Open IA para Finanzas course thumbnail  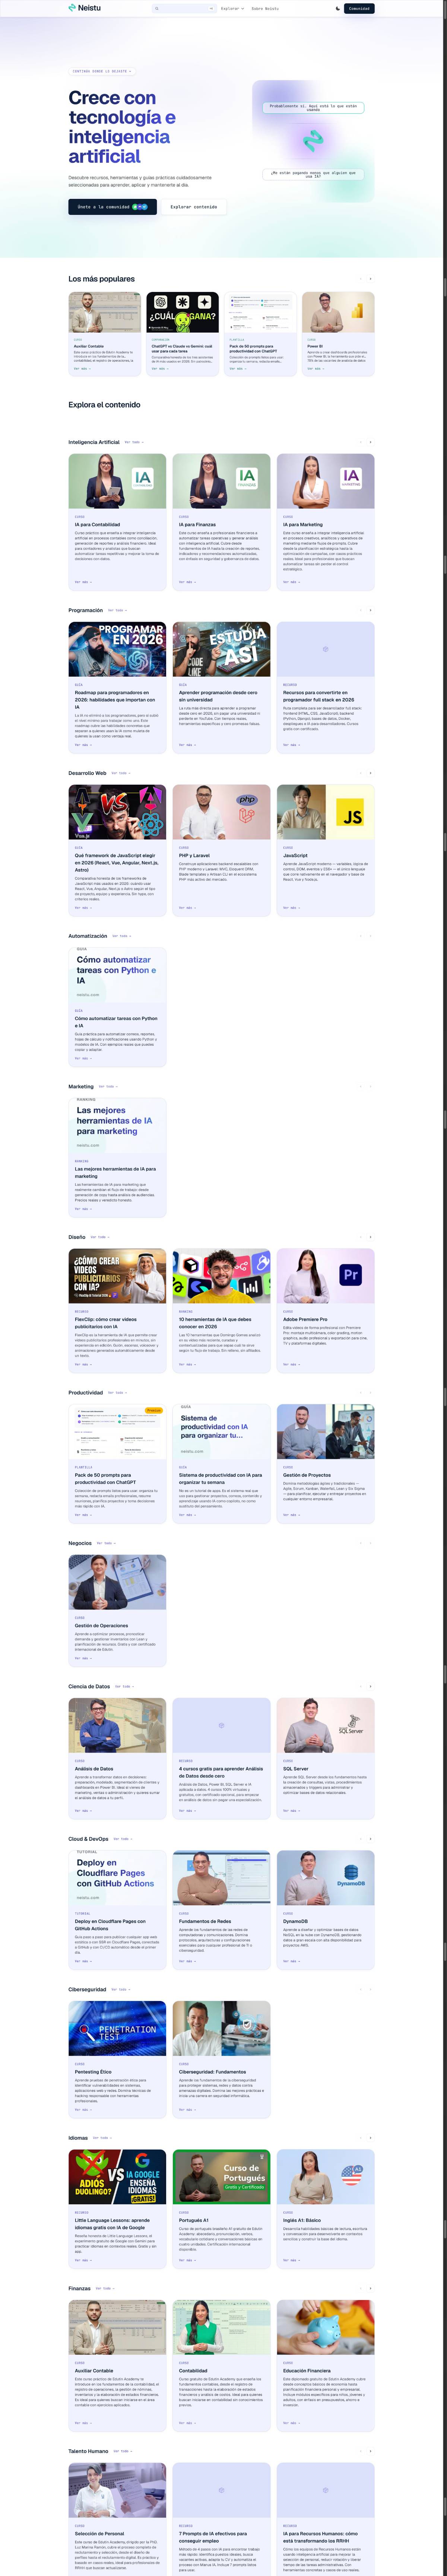click(x=221, y=481)
